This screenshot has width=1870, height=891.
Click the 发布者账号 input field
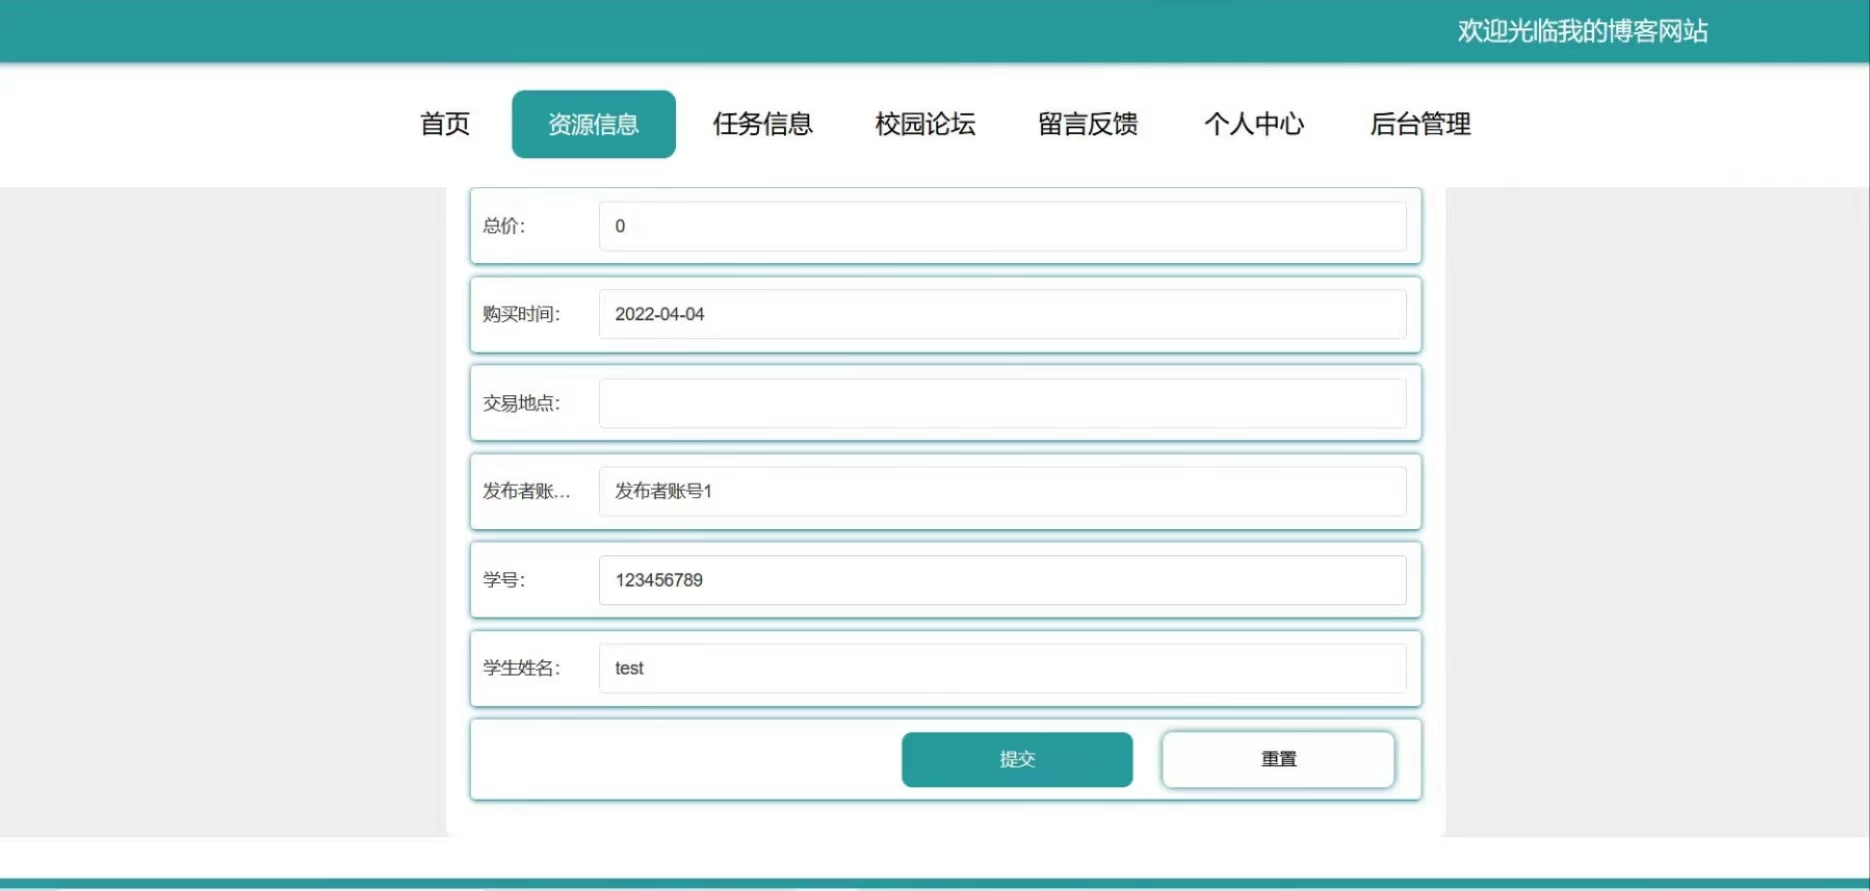coord(1003,491)
